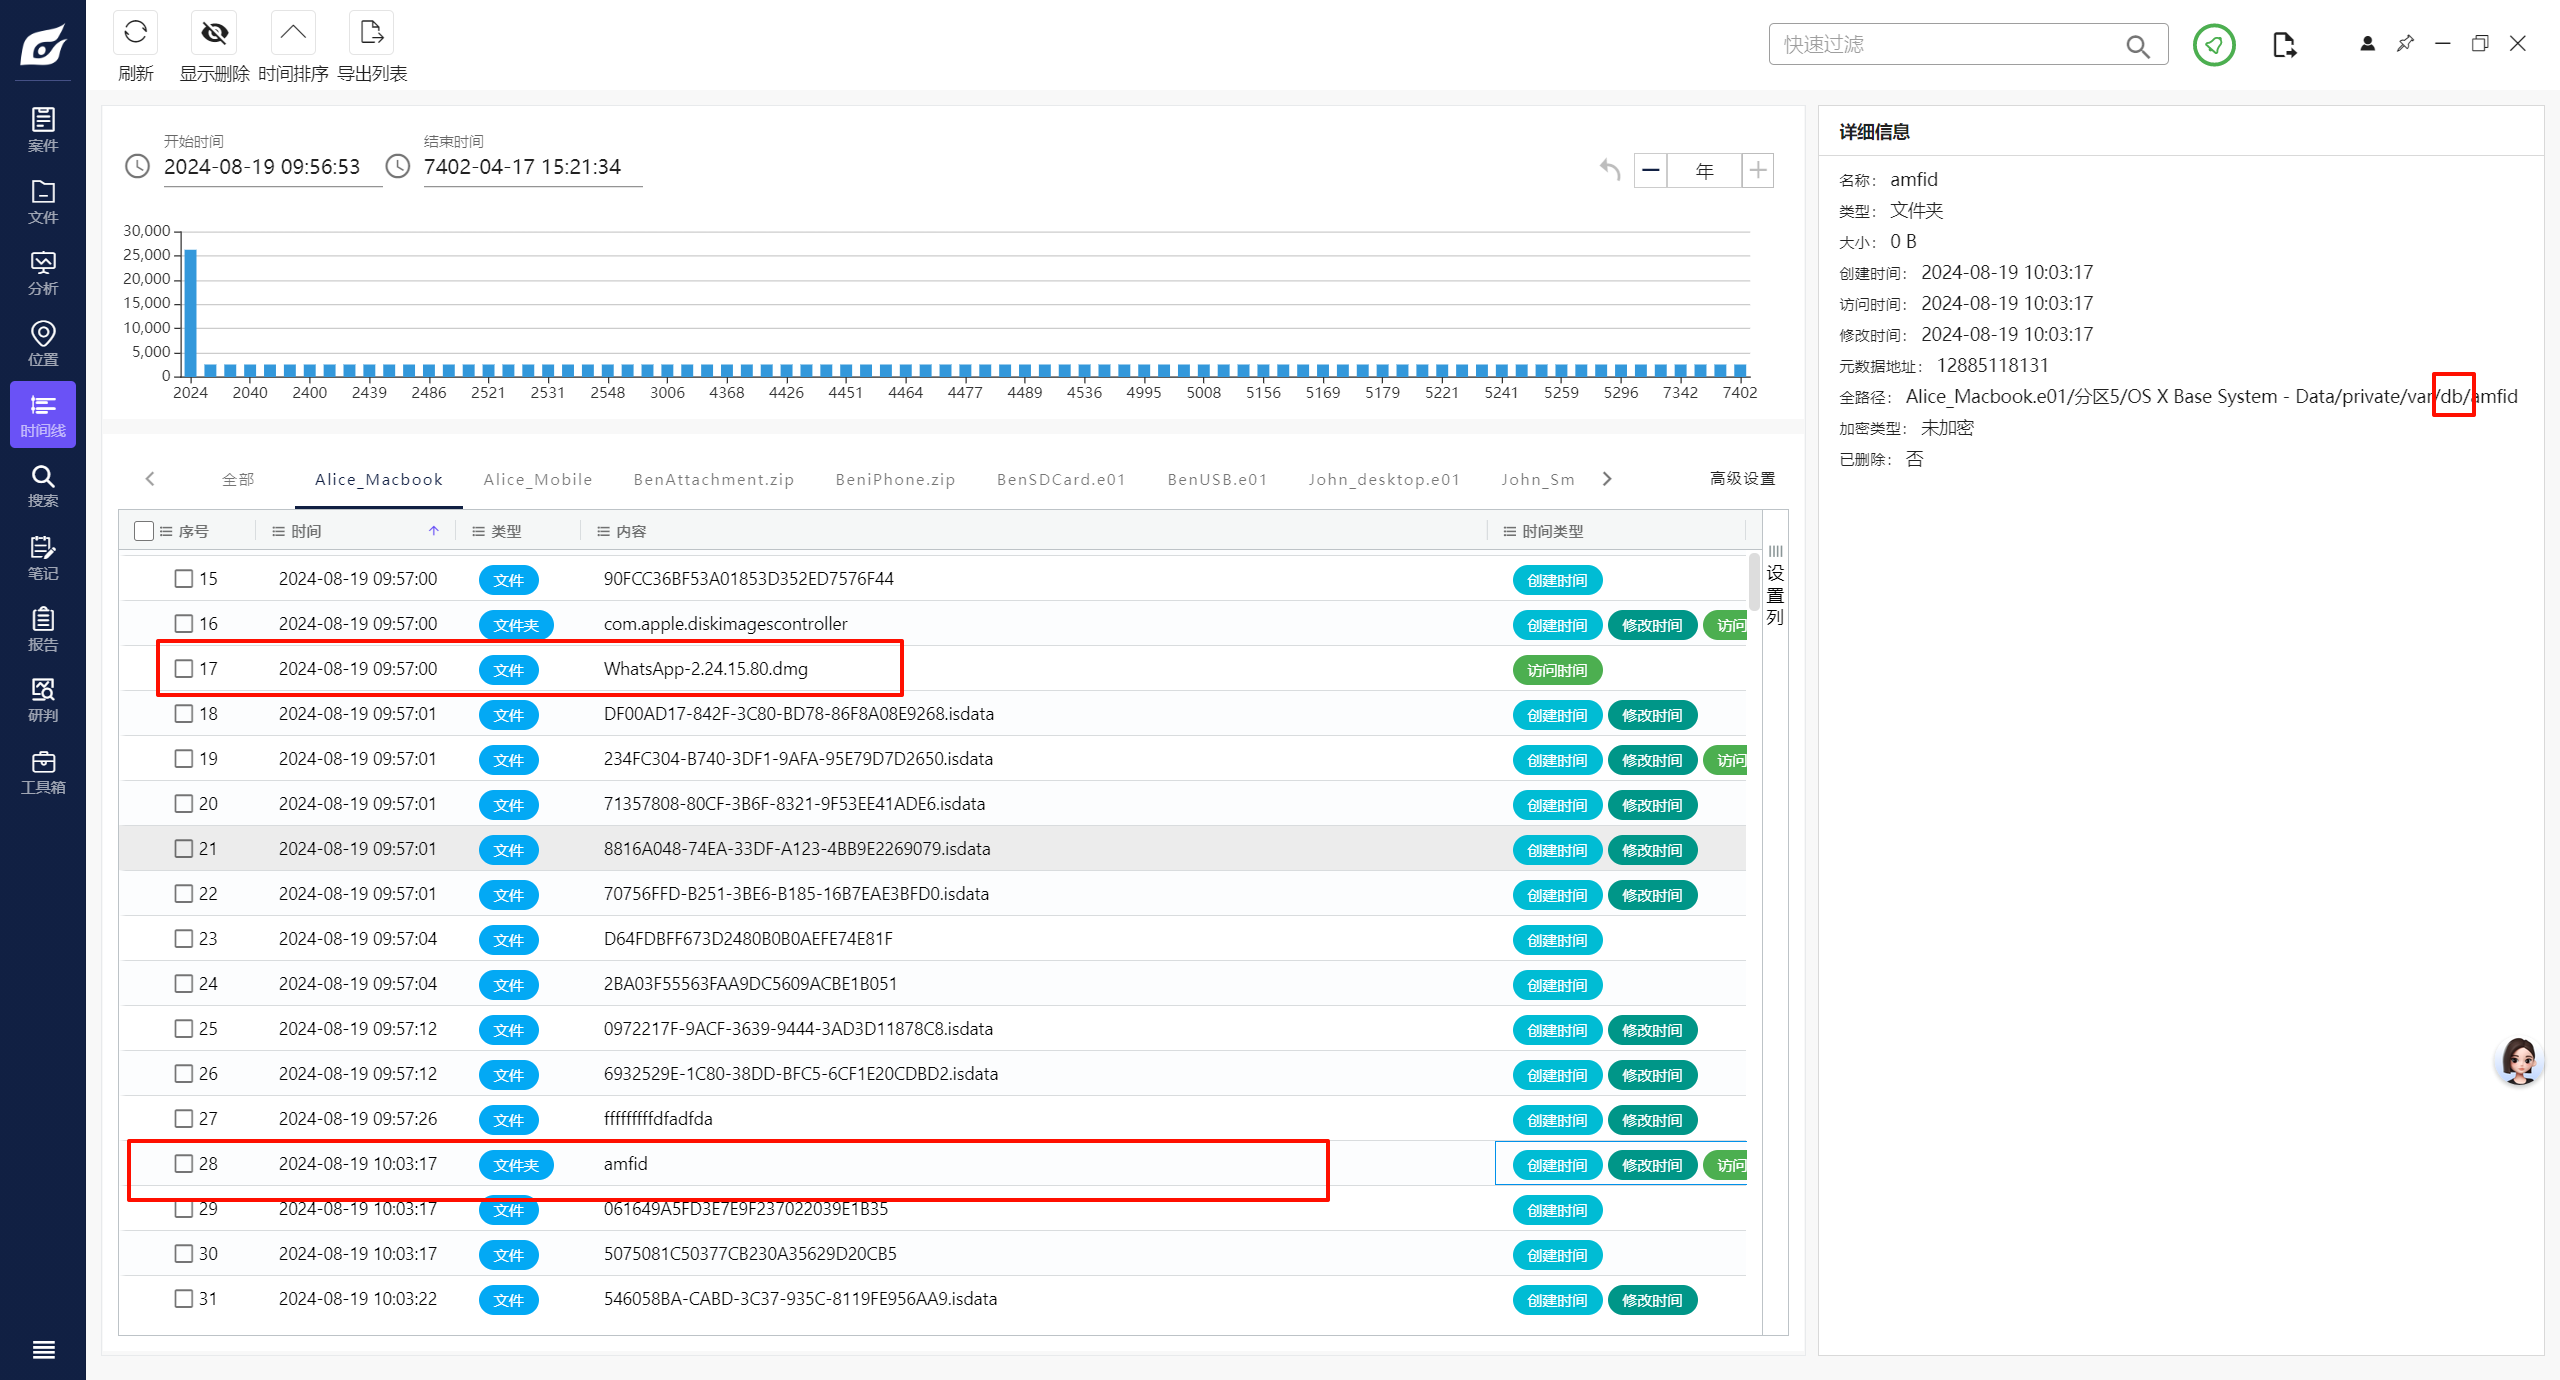2560x1380 pixels.
Task: Select the Alice_Mobile tab
Action: [x=537, y=479]
